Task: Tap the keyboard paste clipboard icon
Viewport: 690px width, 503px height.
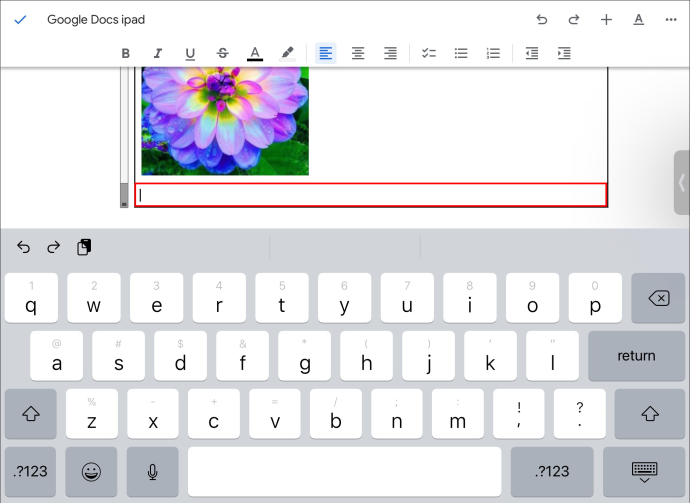Action: click(x=84, y=247)
